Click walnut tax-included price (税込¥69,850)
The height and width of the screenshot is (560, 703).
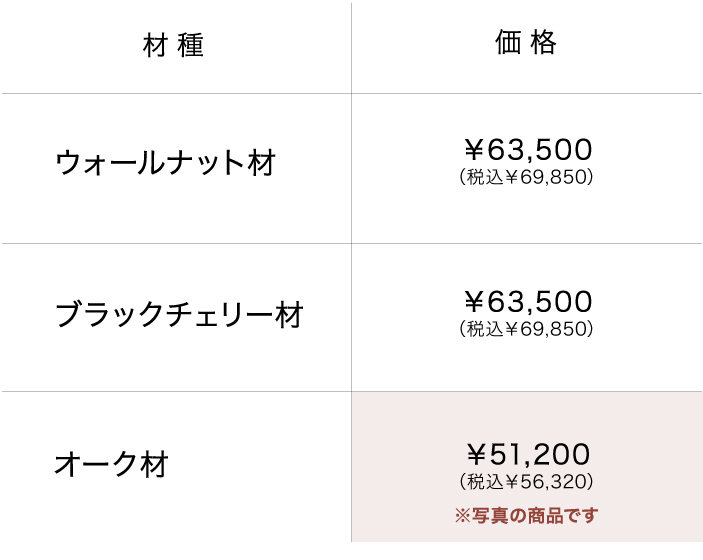527,178
